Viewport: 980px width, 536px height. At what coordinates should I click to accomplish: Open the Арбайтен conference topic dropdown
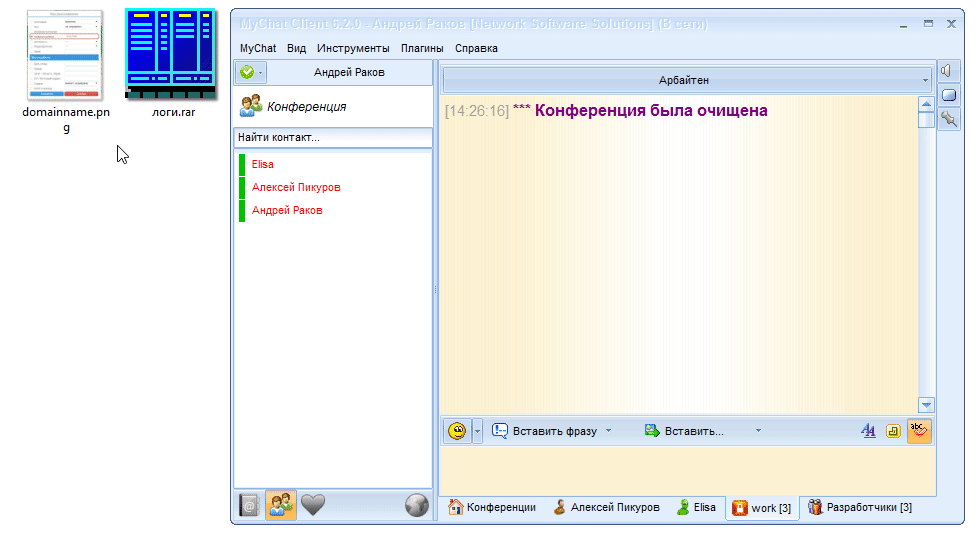coord(687,80)
